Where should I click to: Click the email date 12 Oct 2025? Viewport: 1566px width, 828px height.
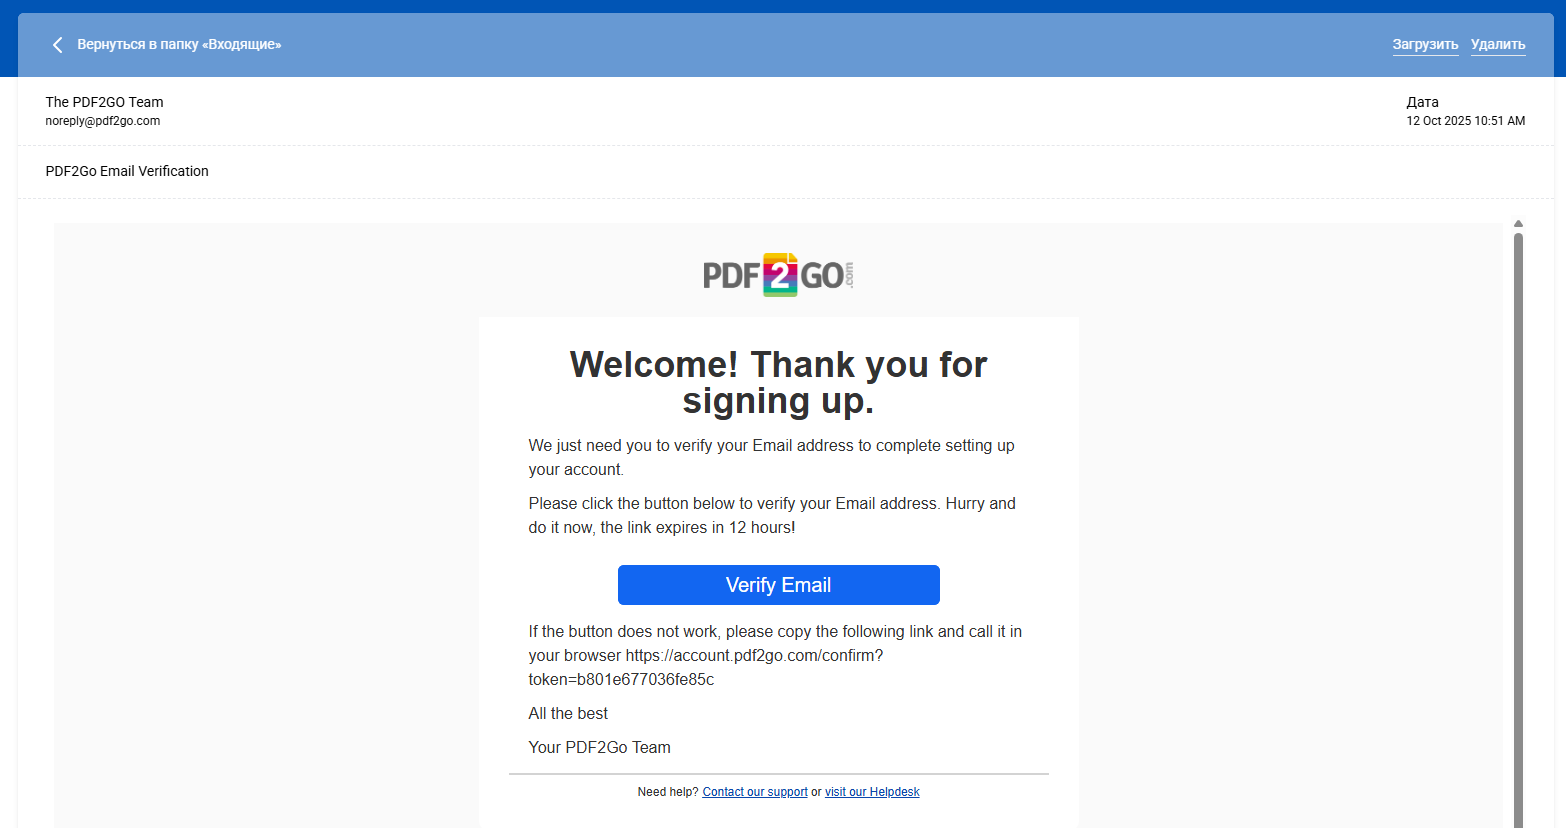1465,121
